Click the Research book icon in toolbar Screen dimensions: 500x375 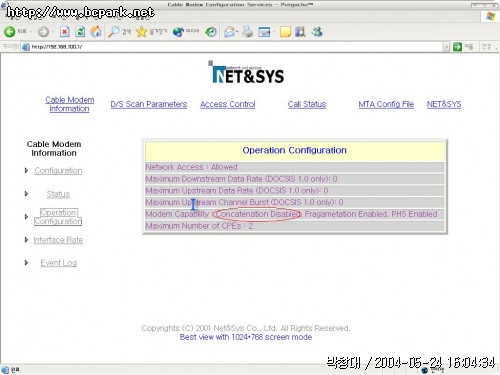[x=300, y=32]
